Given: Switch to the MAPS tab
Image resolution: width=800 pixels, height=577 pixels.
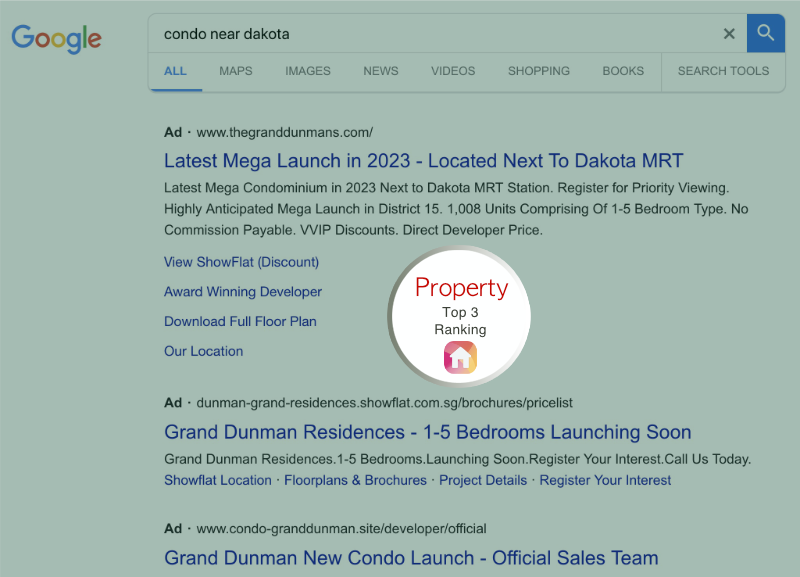Looking at the screenshot, I should (x=236, y=71).
